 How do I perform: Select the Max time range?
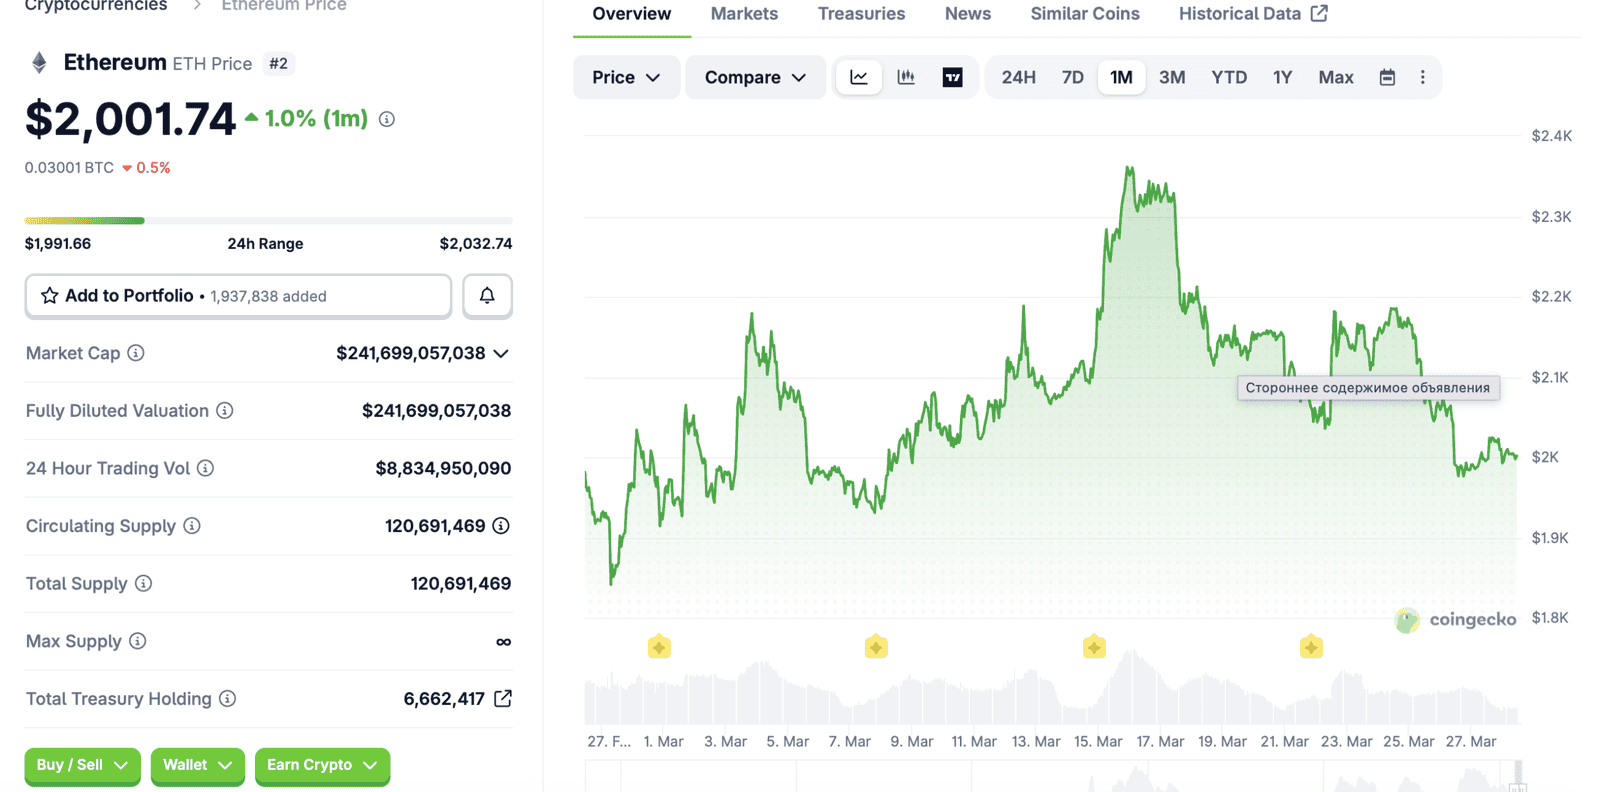point(1335,77)
